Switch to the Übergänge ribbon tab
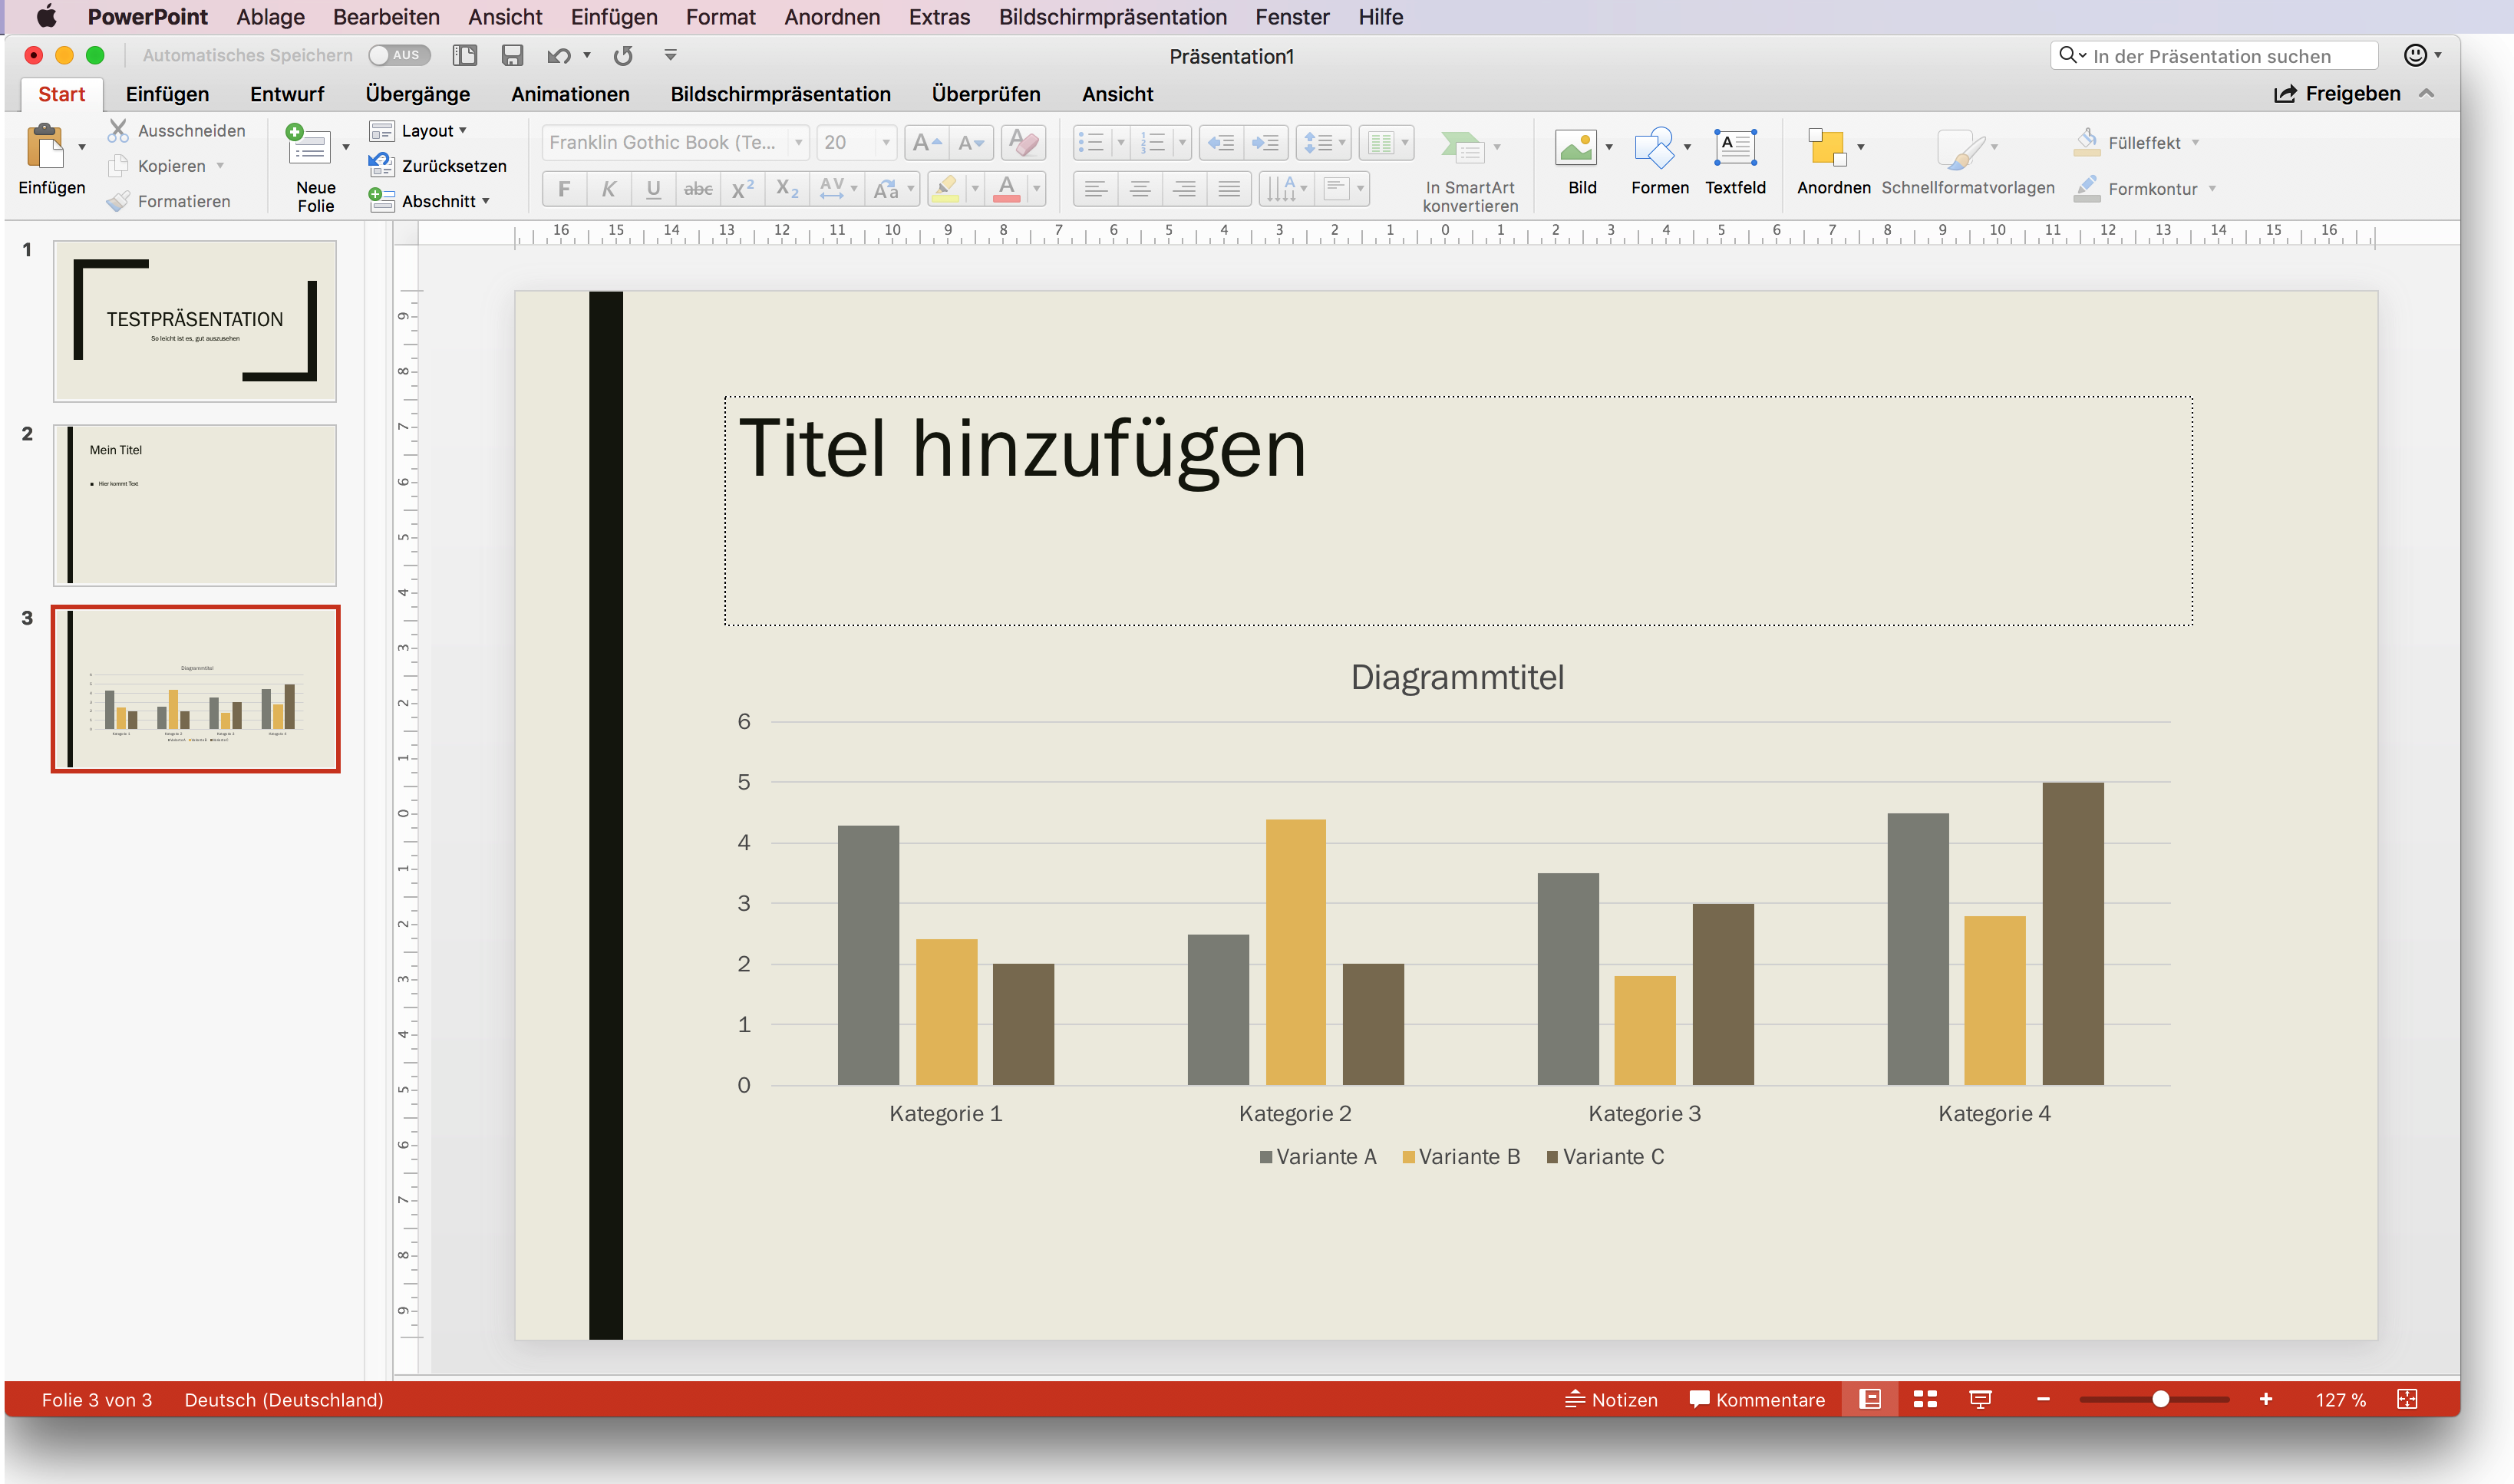The image size is (2514, 1484). coord(418,94)
